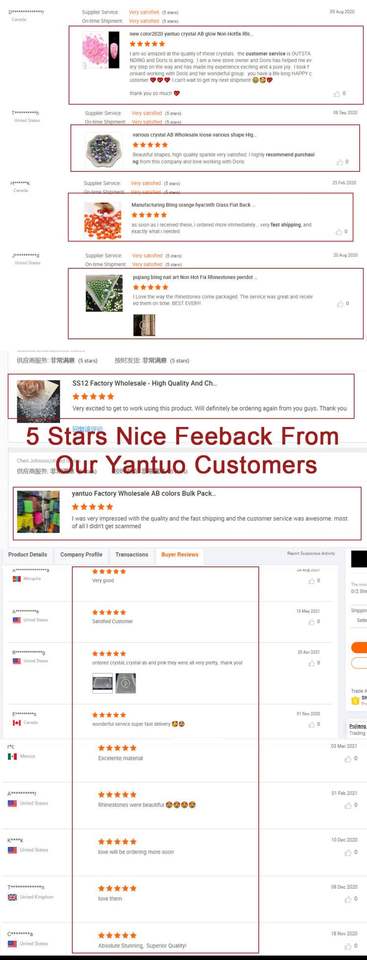Open the yantuo Factory Wholesale AB colors title
Image resolution: width=367 pixels, height=960 pixels.
(144, 493)
